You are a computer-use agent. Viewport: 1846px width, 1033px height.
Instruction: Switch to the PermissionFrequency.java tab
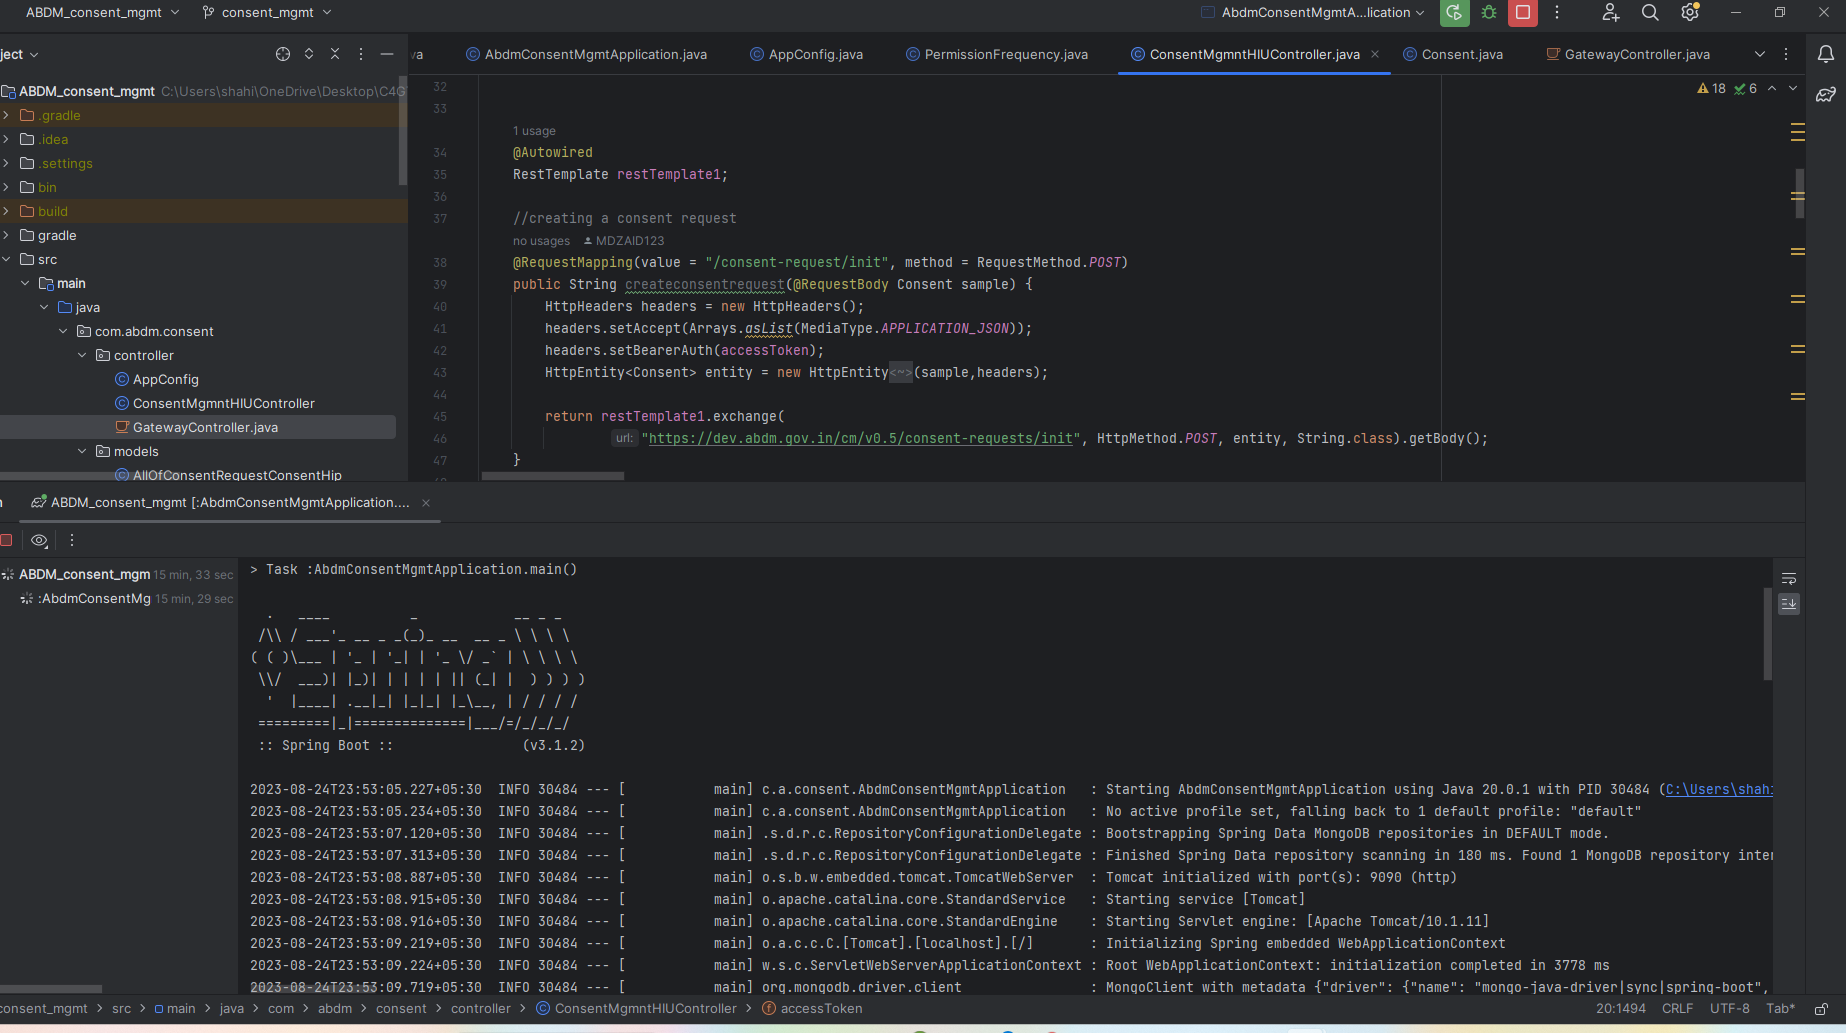[x=1005, y=54]
